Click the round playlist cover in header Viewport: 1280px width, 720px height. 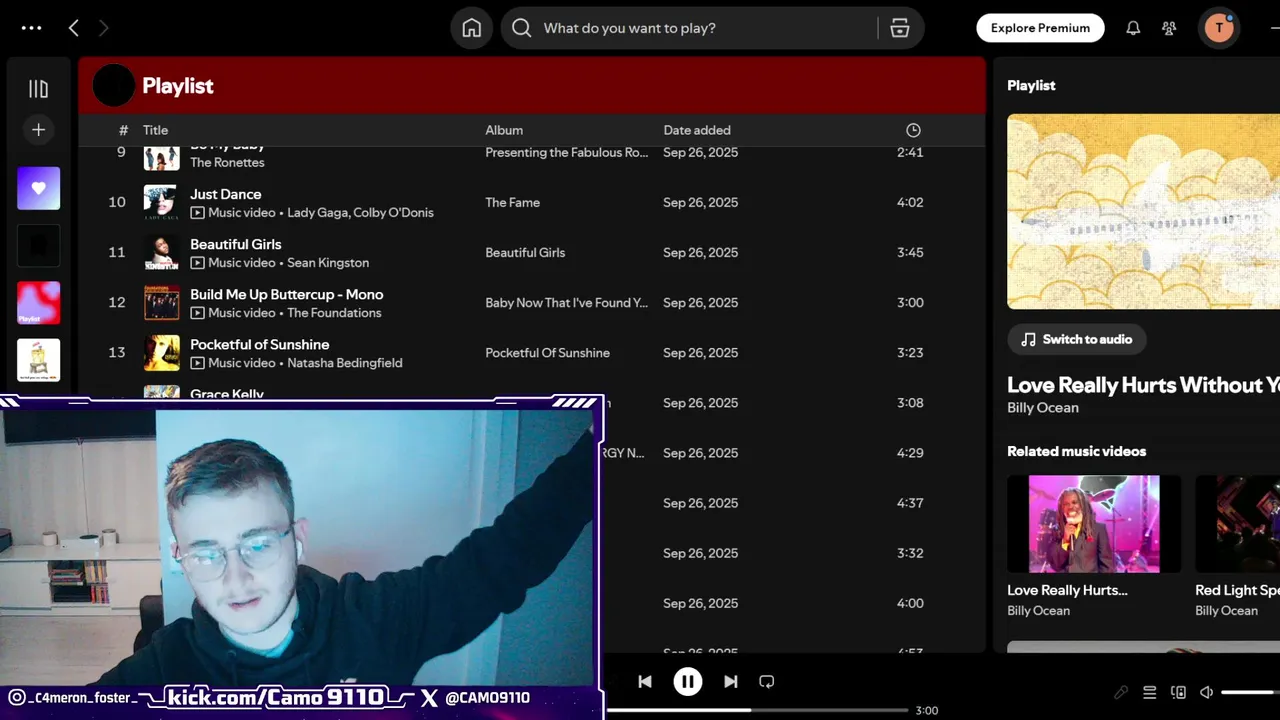113,86
